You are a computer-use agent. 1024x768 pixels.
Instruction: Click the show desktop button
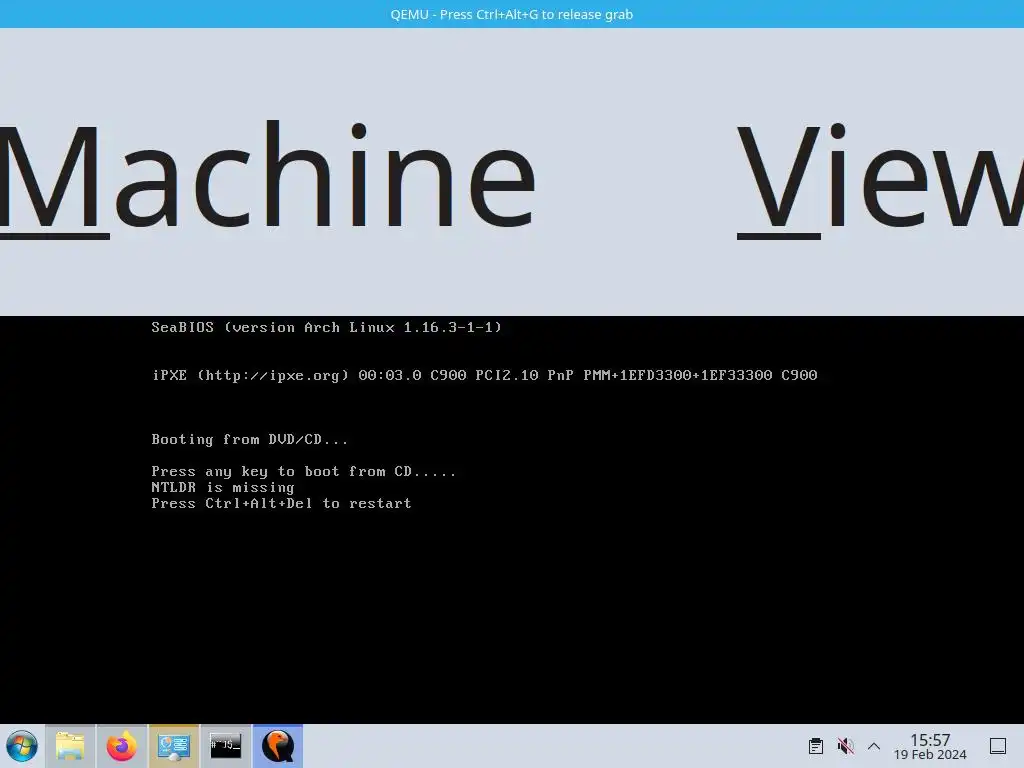998,746
